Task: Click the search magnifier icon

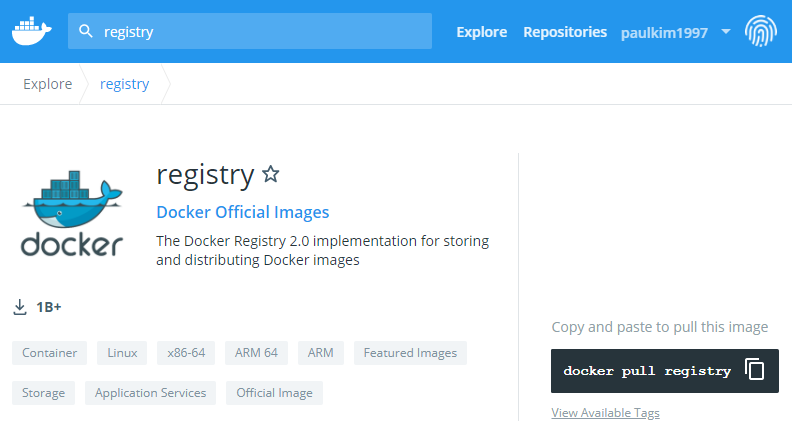Action: point(86,31)
